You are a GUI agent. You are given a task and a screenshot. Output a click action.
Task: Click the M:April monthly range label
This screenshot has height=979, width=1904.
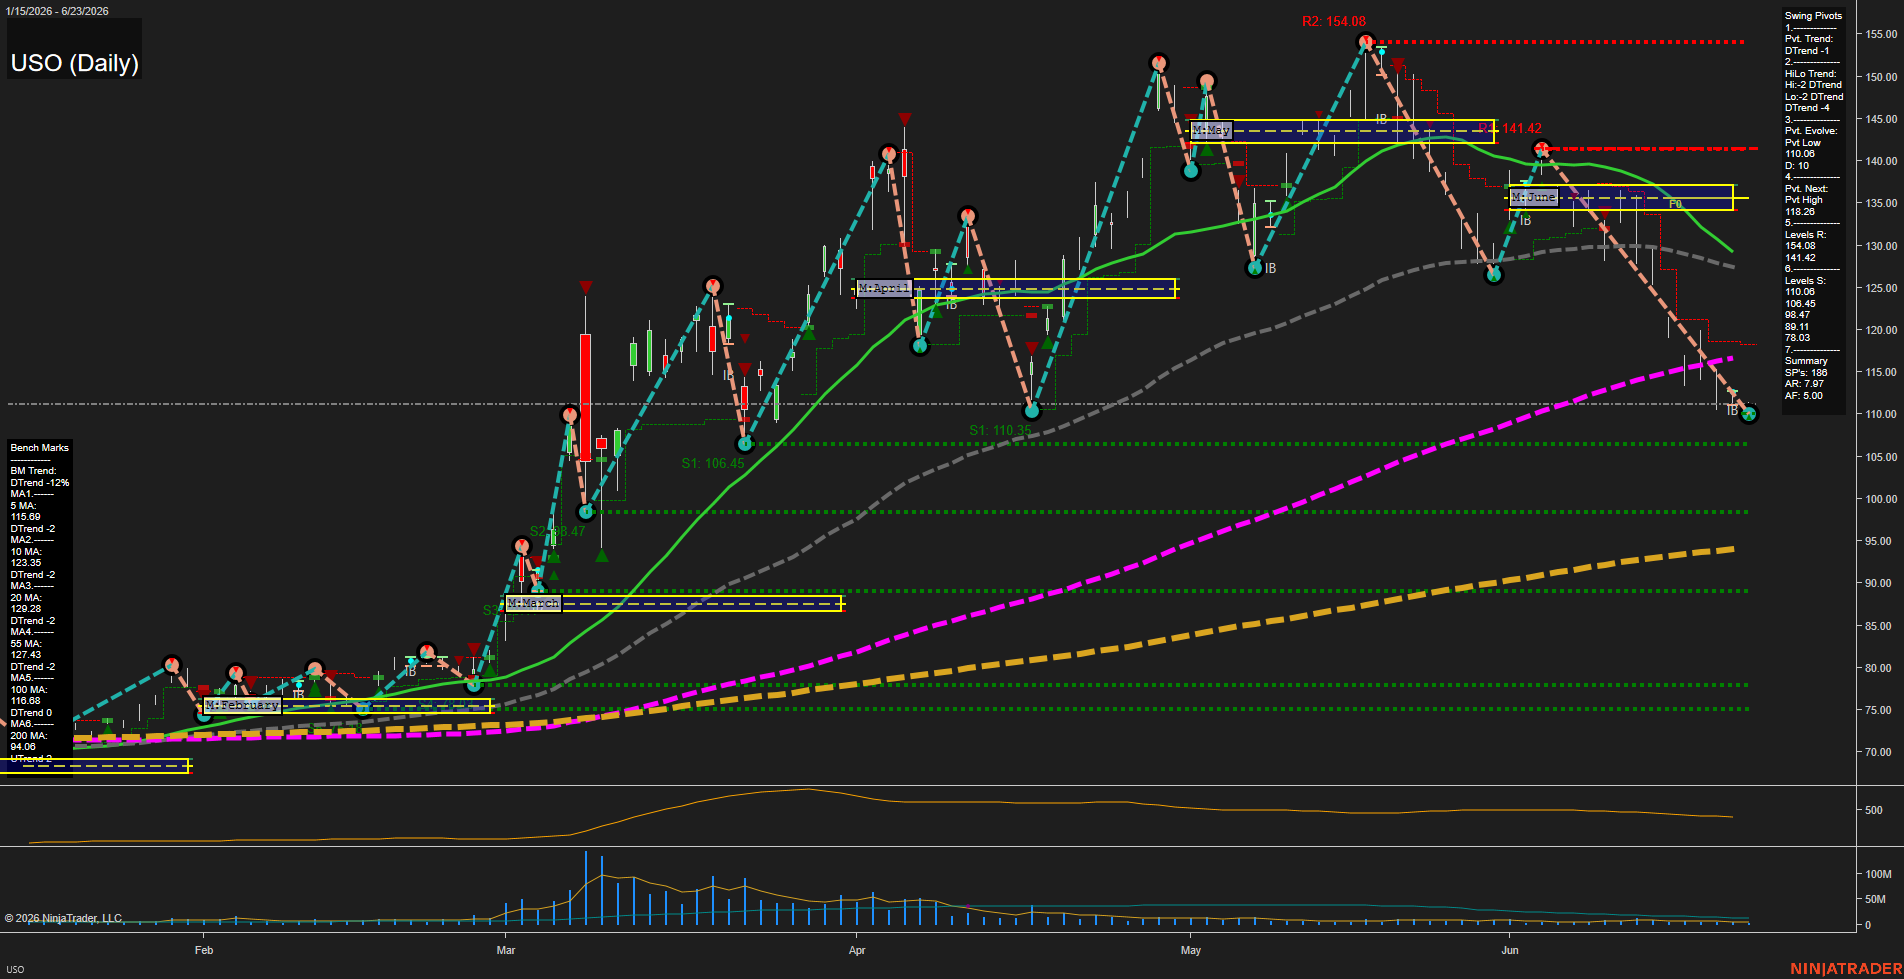[884, 288]
